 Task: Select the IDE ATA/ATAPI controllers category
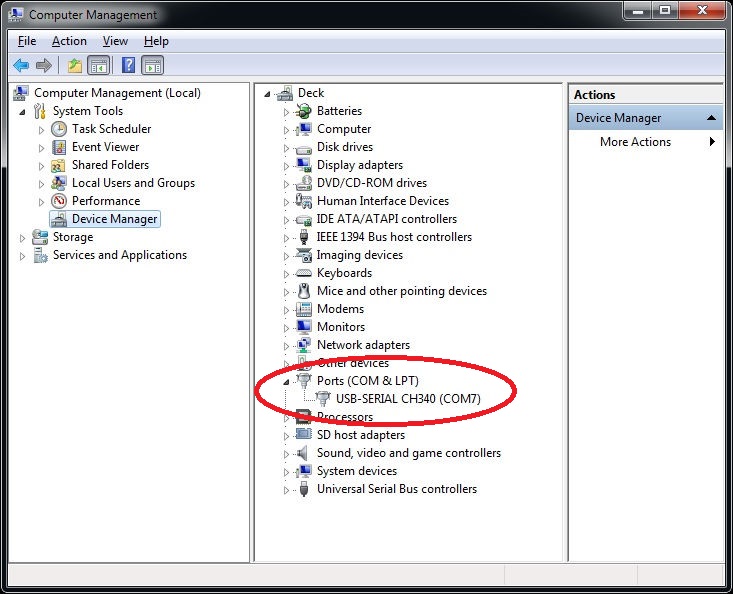coord(387,219)
